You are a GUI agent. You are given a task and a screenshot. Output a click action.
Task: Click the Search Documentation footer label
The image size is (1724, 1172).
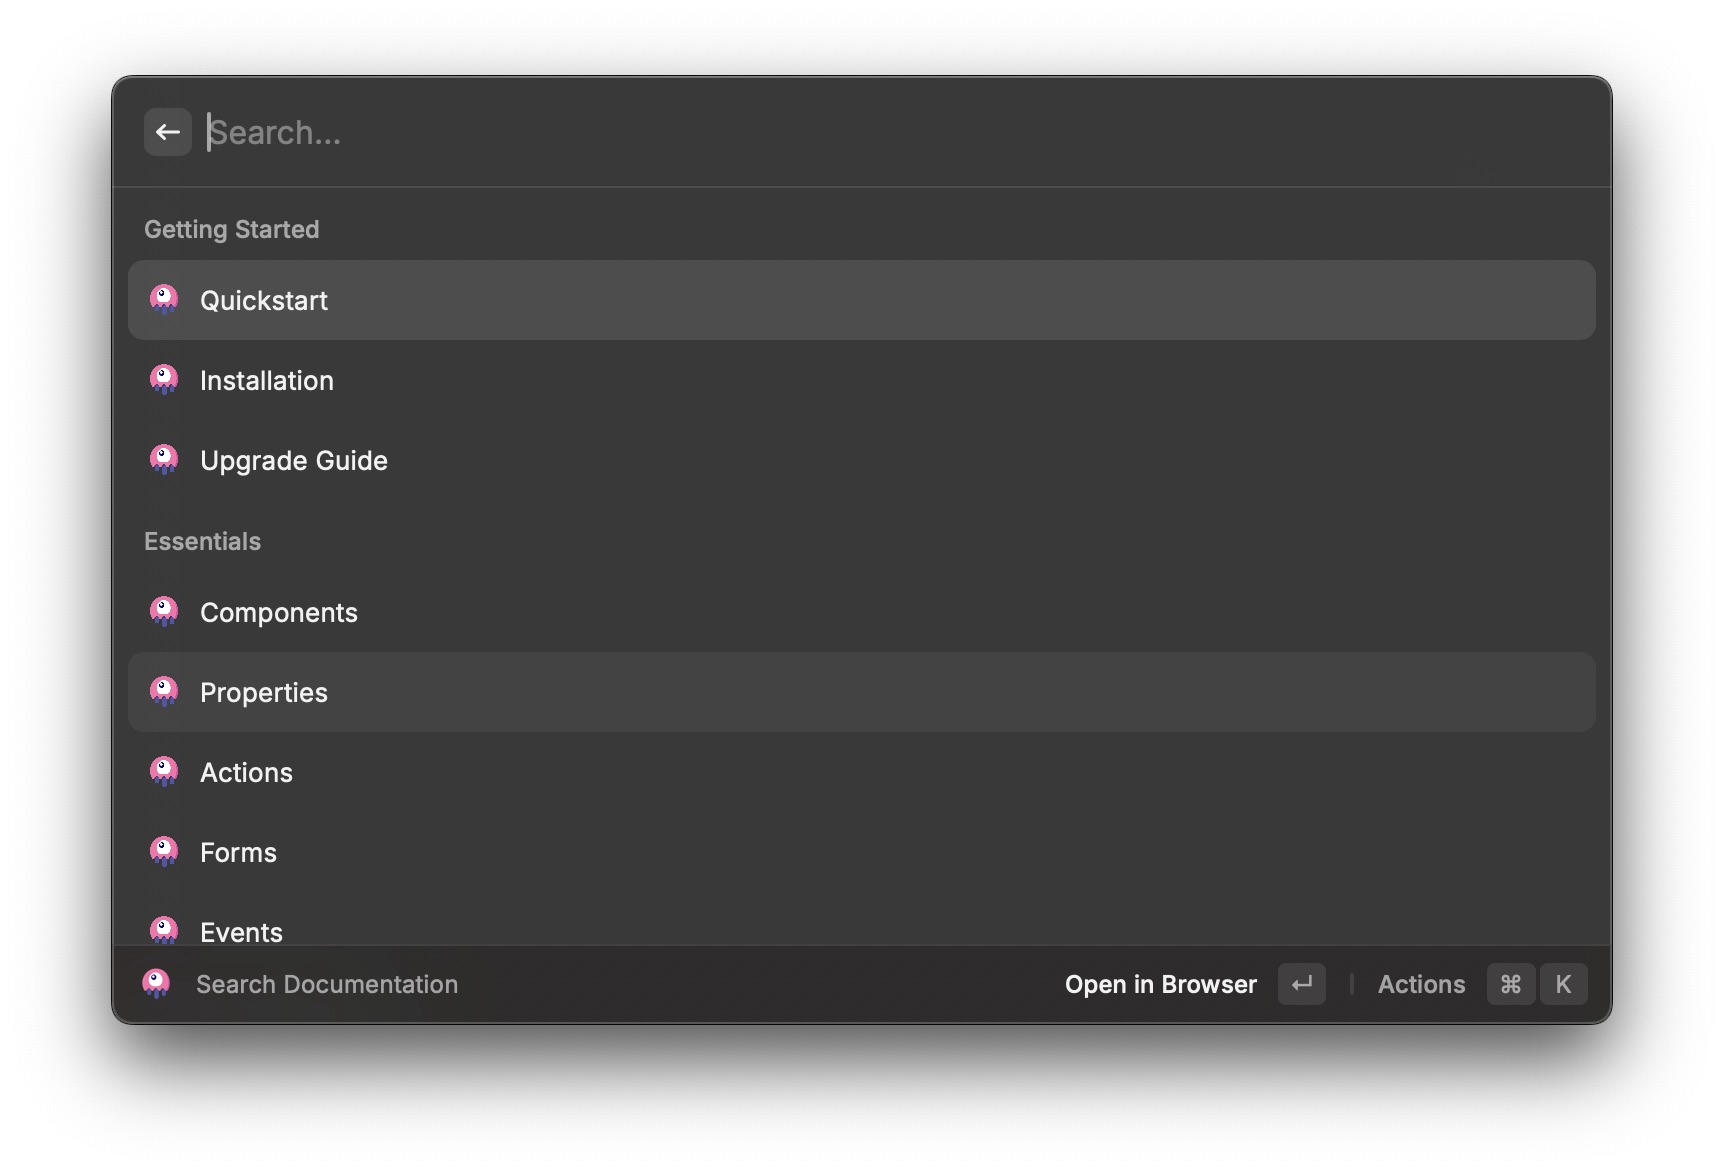tap(327, 984)
